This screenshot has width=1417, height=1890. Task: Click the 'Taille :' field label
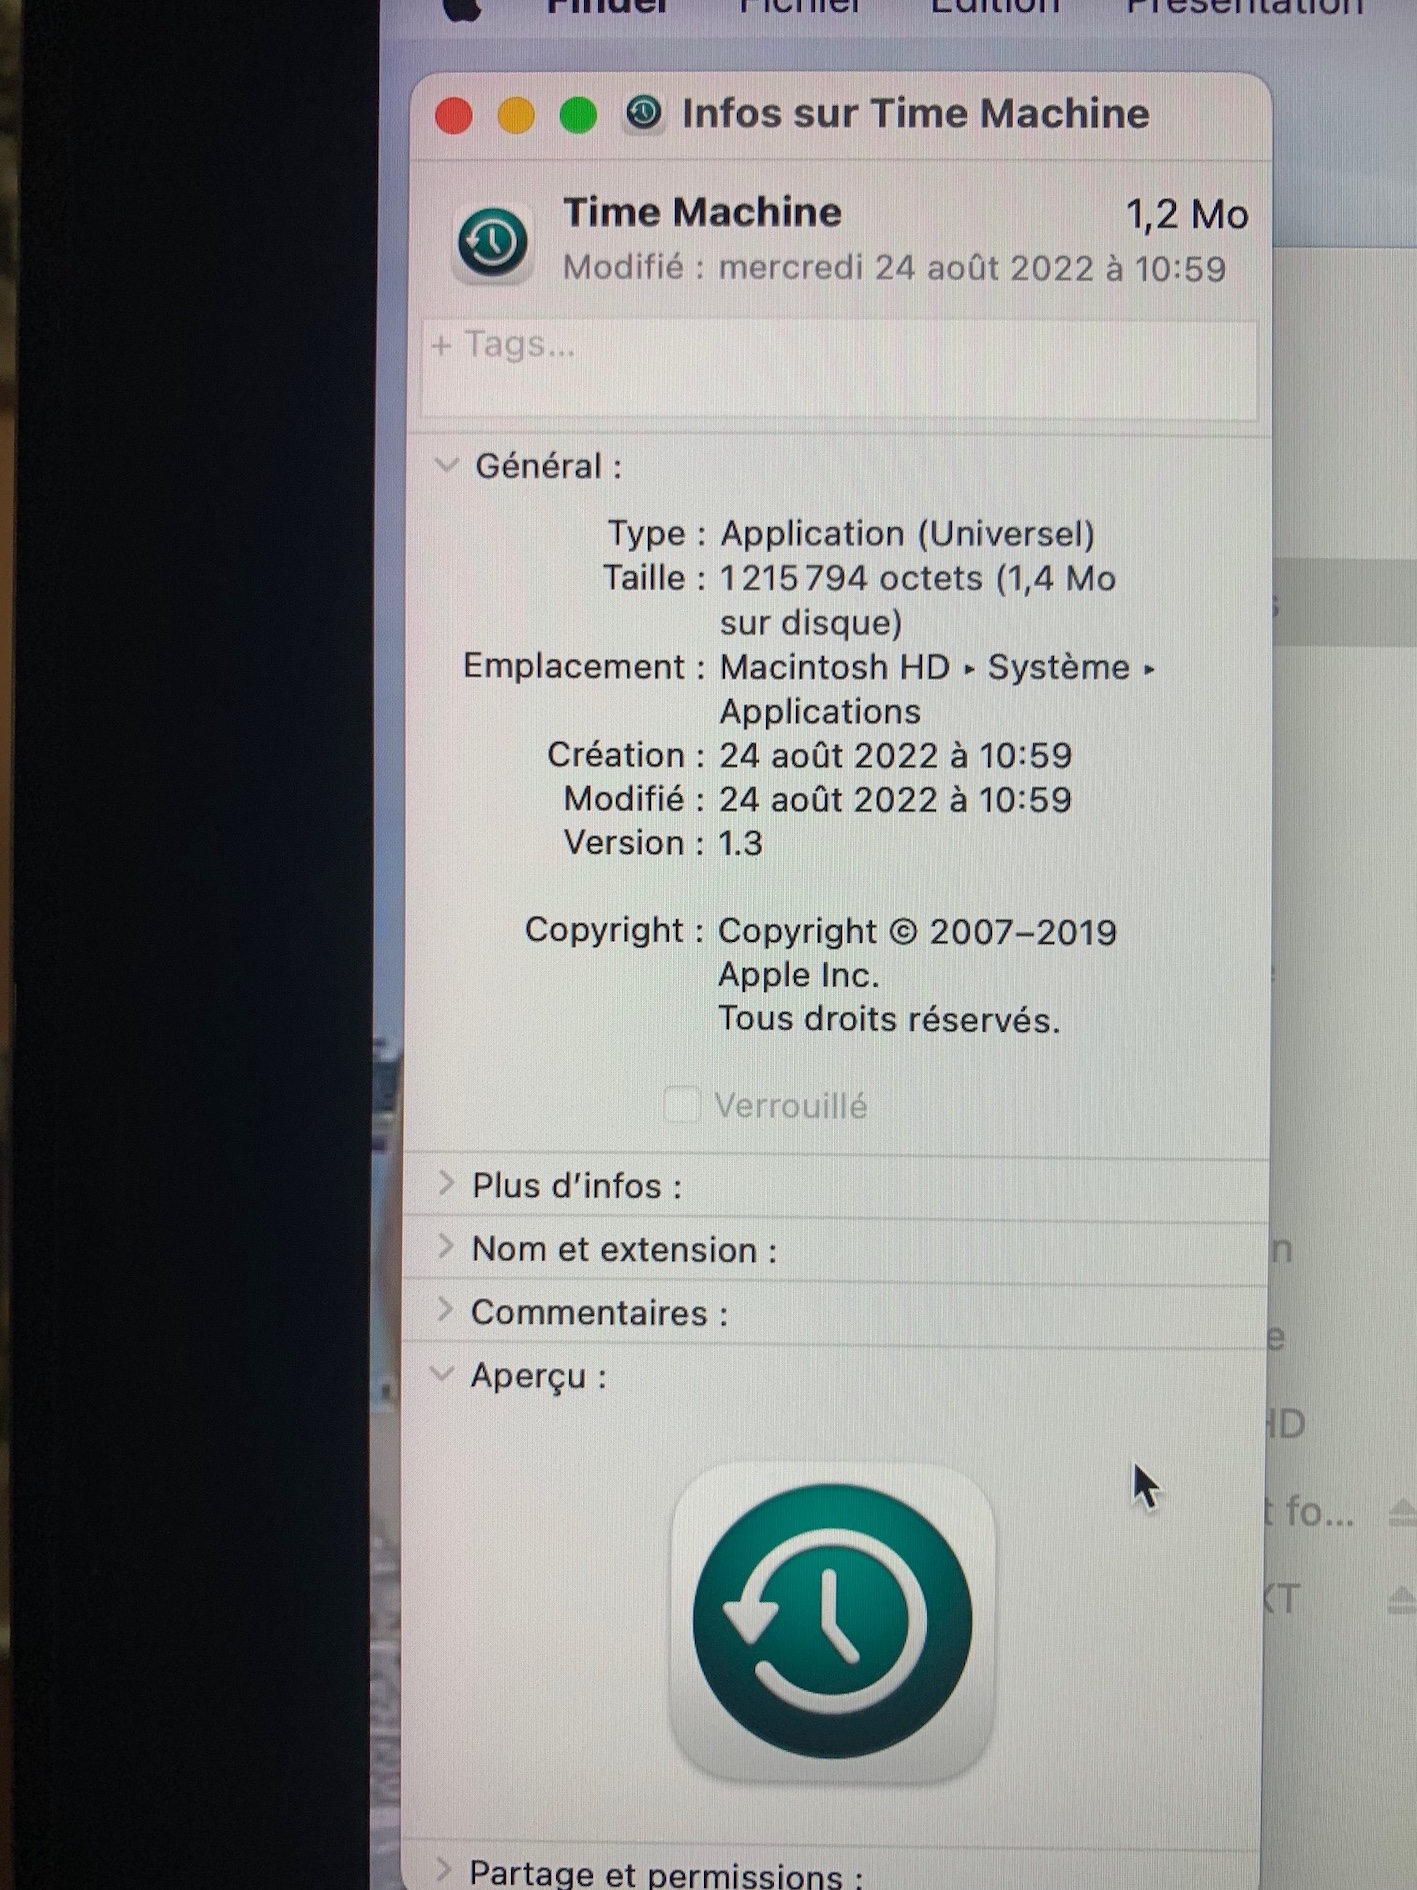[654, 578]
